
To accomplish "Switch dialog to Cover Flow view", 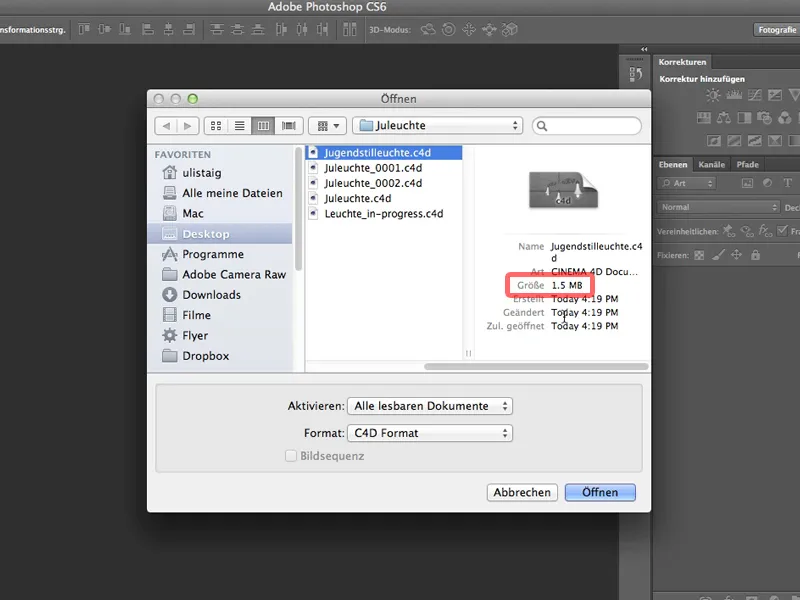I will pos(289,126).
